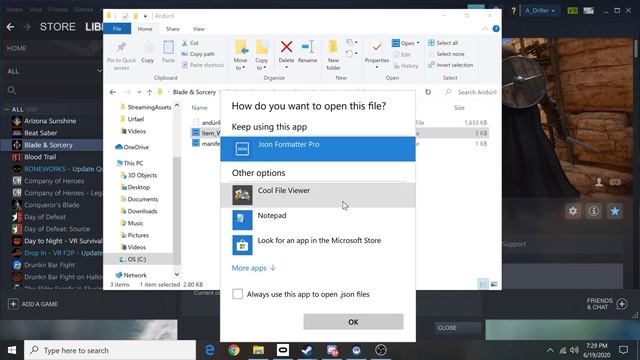Open Steam ALL filter dropdown
Viewport: 640px width, 360px height.
[x=53, y=71]
